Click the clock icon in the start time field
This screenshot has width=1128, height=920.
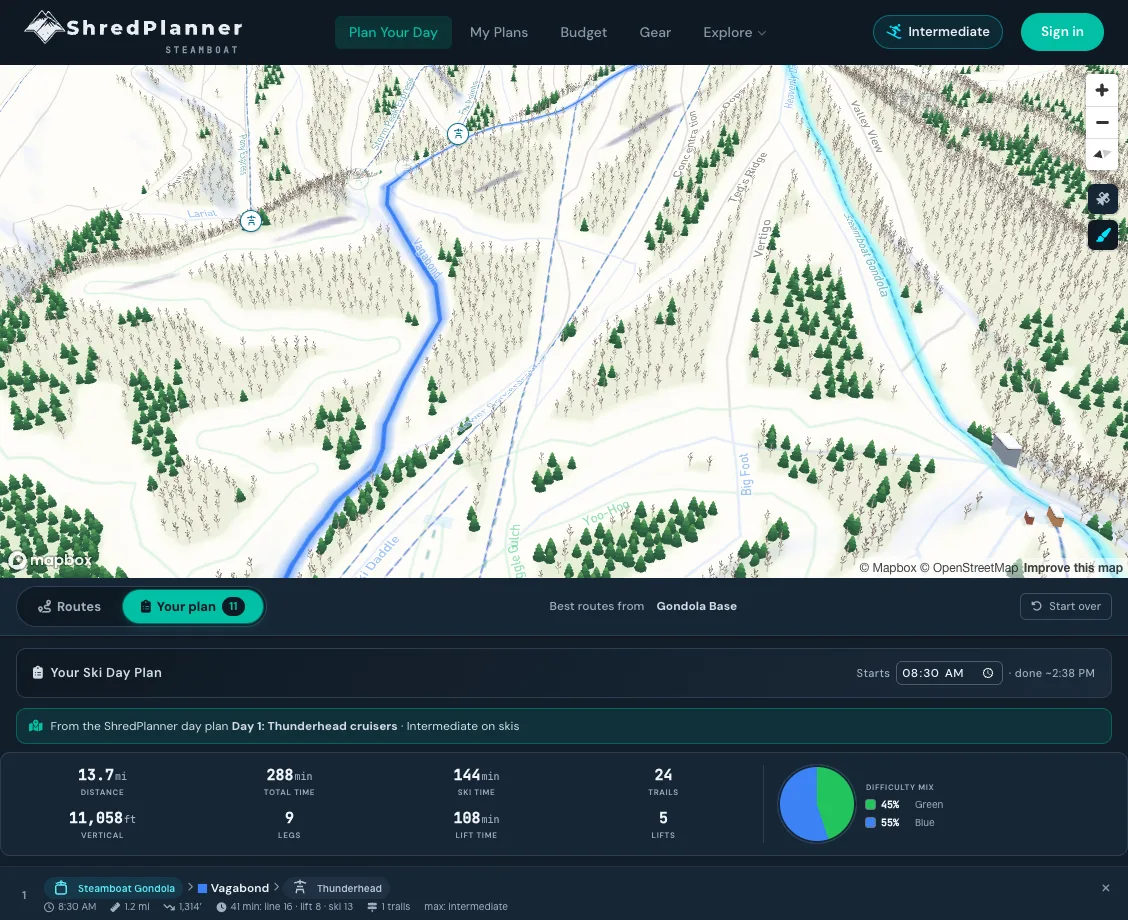click(x=988, y=673)
